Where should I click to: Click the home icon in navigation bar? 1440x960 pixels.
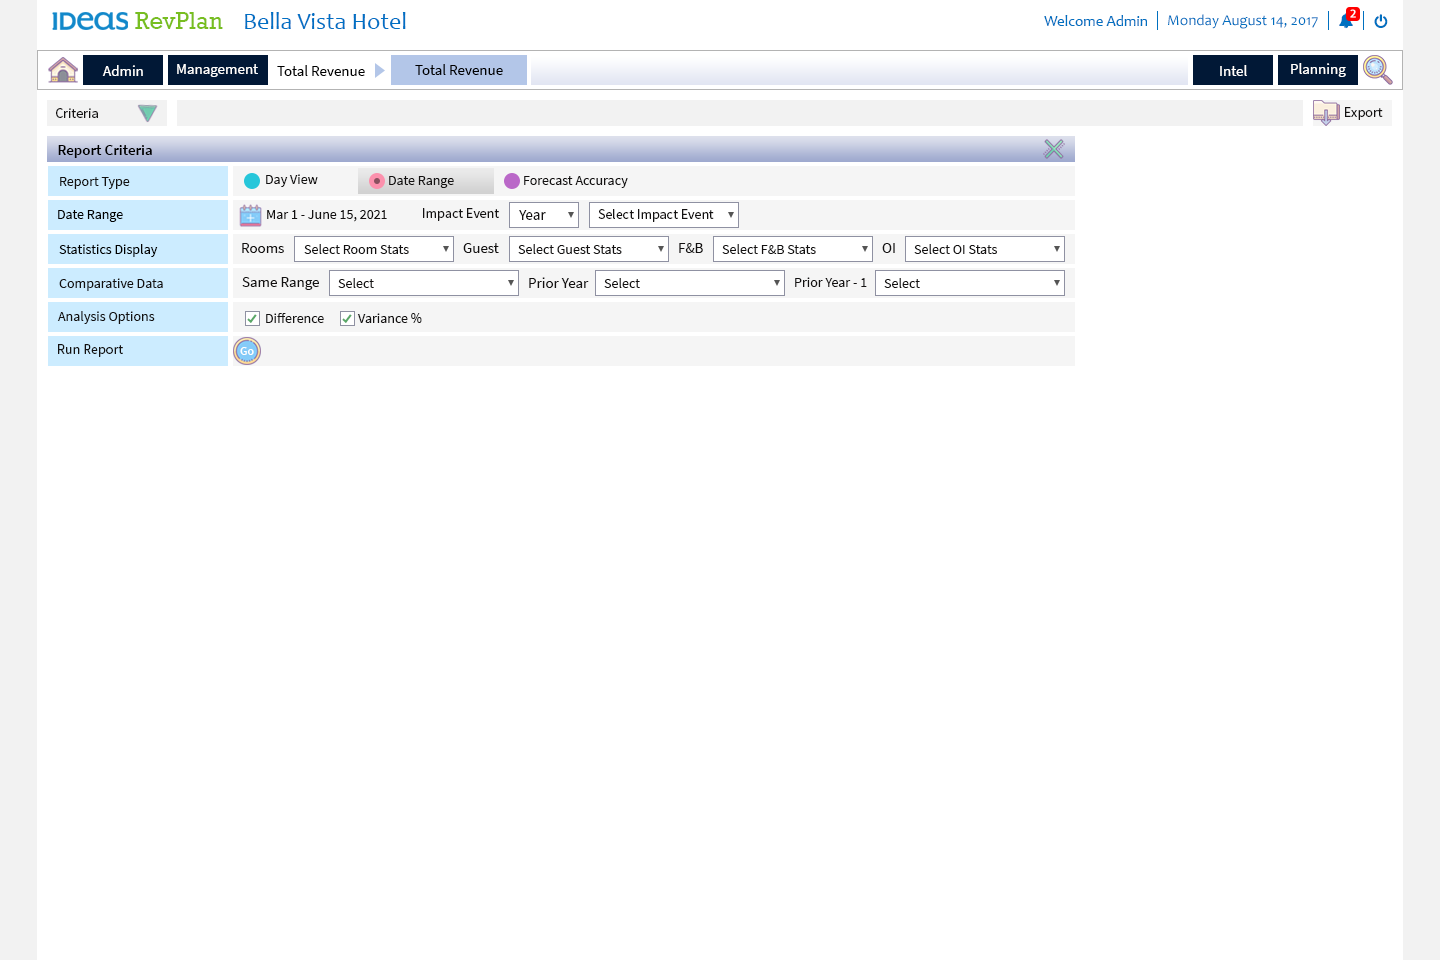pos(63,70)
